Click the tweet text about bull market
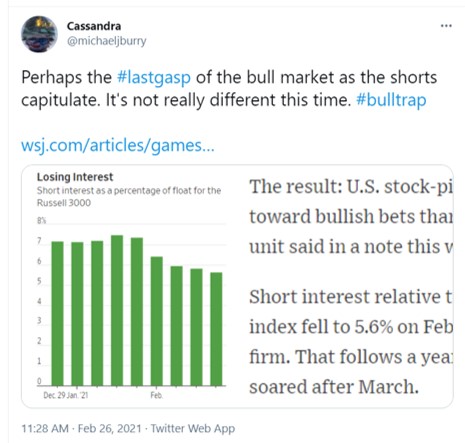Image resolution: width=465 pixels, height=443 pixels. coord(229,88)
